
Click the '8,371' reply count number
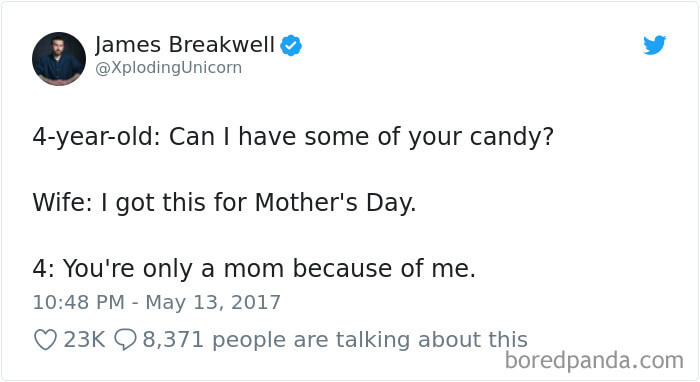pos(173,340)
